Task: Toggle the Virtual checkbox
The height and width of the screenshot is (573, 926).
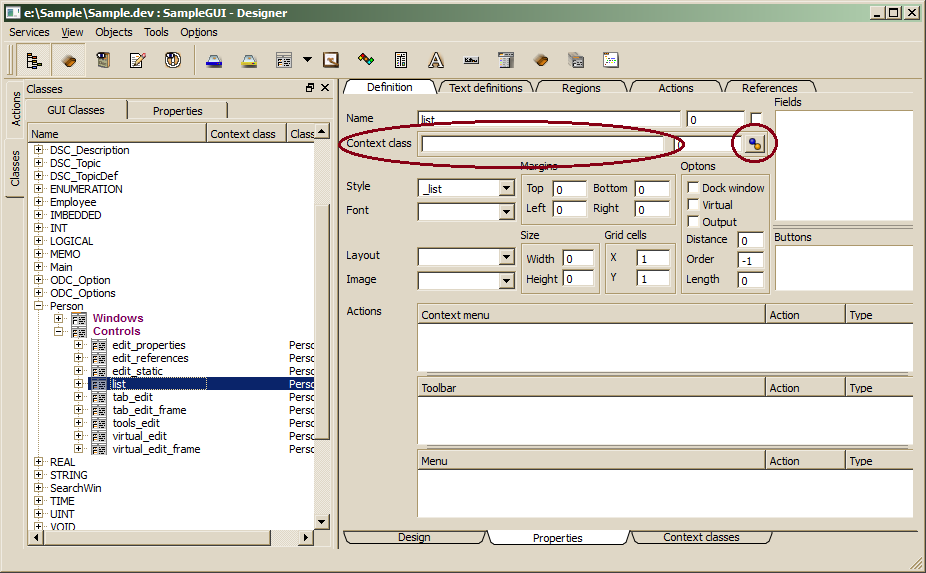Action: click(693, 205)
